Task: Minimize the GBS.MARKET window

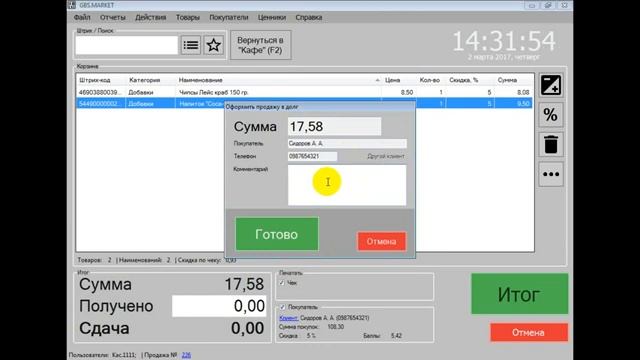Action: (x=532, y=5)
